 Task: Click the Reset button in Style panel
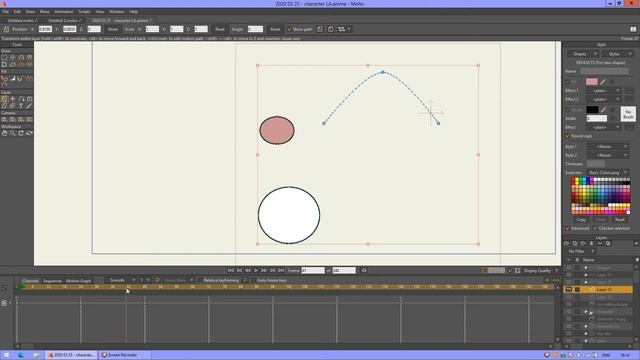coord(620,220)
